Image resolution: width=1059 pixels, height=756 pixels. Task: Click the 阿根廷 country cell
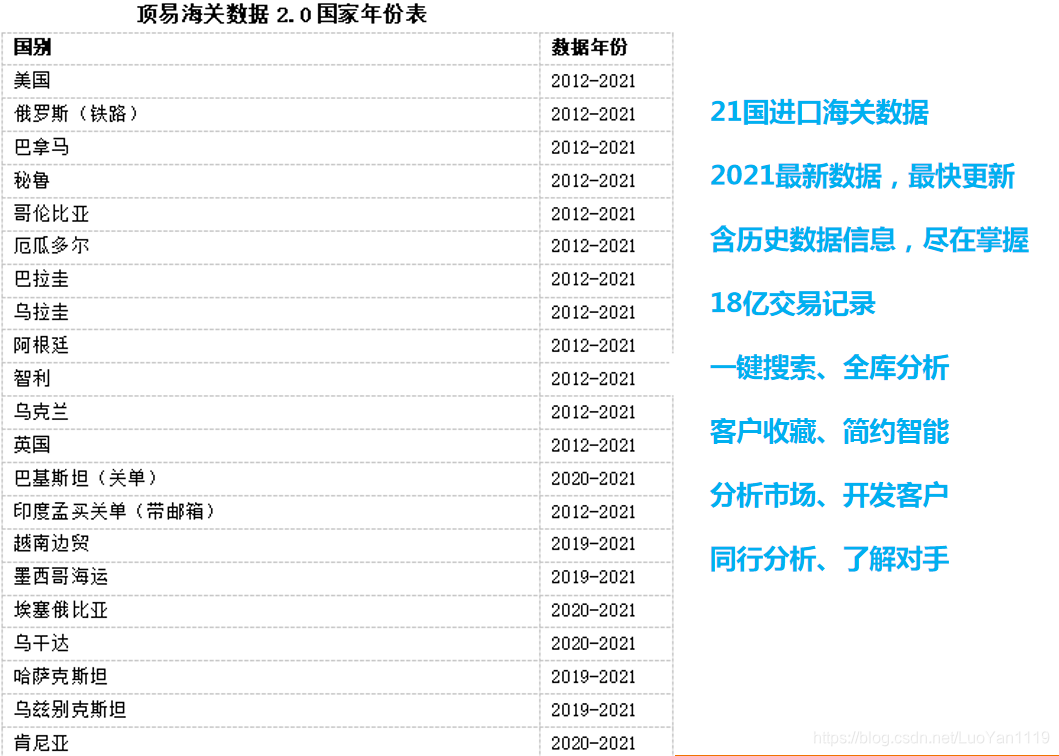pyautogui.click(x=41, y=345)
